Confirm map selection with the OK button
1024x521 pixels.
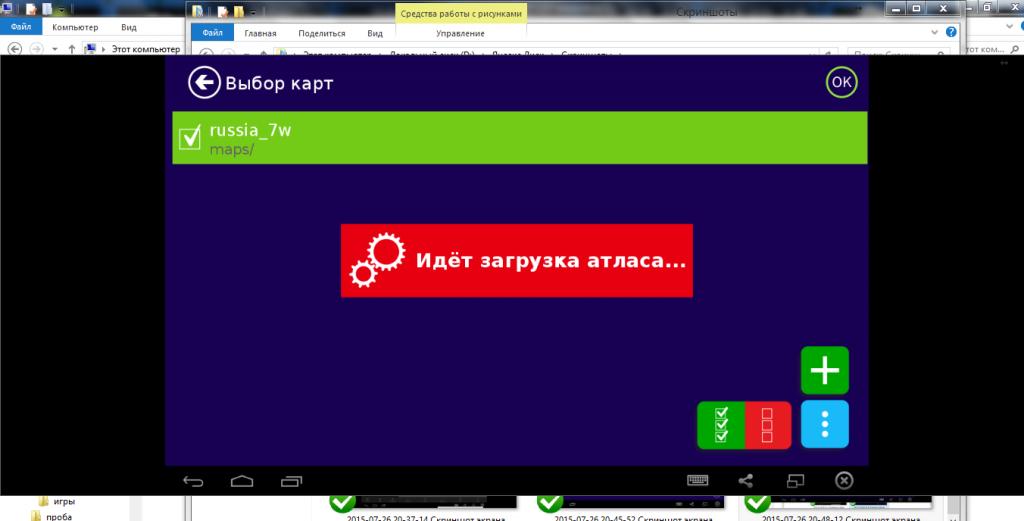pos(841,83)
